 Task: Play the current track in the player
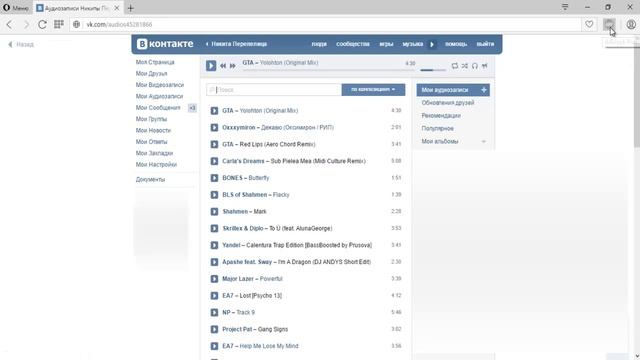click(211, 65)
